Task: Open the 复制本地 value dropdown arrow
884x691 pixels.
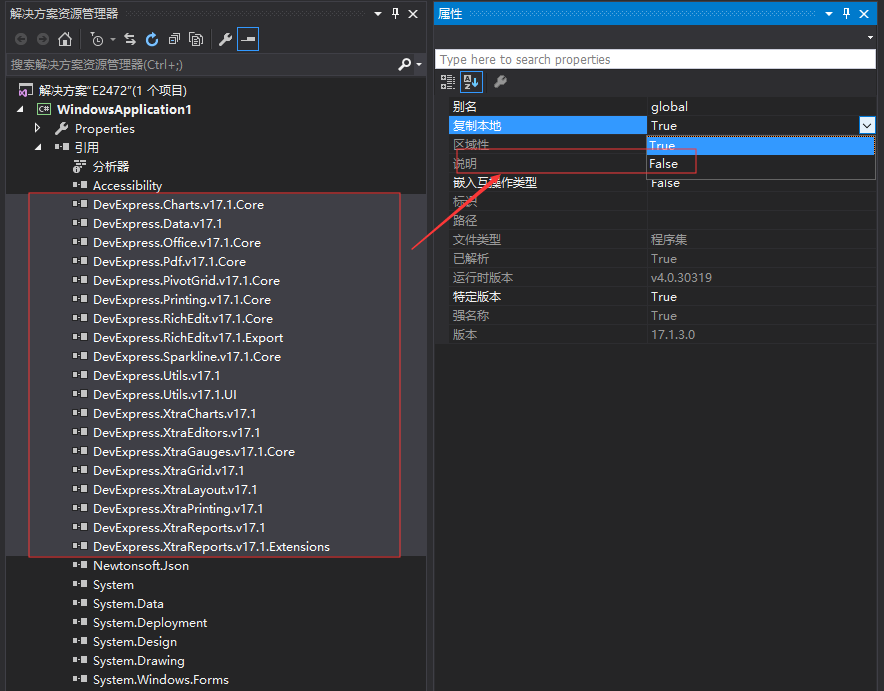Action: tap(867, 125)
